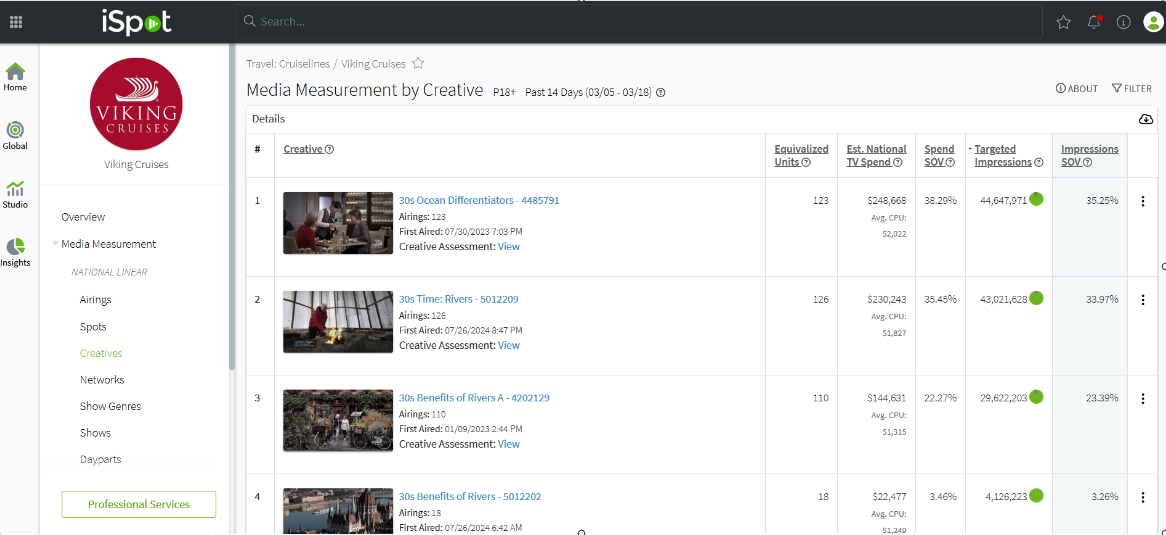Click the Home sidebar icon
The height and width of the screenshot is (535, 1166).
(x=15, y=76)
